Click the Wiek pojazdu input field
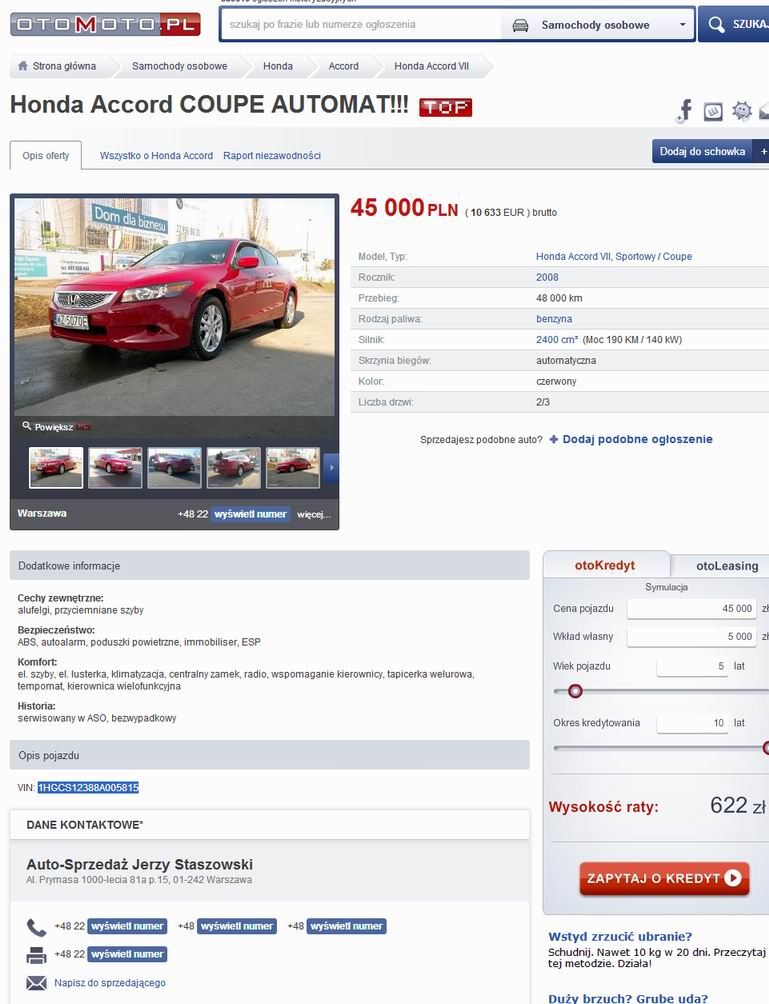The image size is (769, 1004). [x=692, y=666]
